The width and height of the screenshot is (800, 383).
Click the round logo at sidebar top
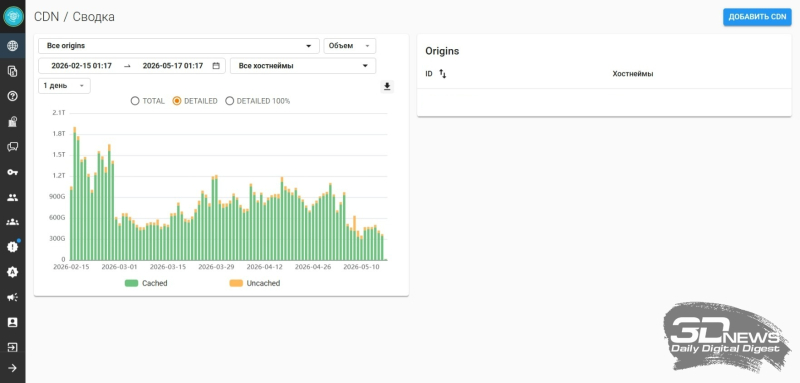(x=13, y=16)
